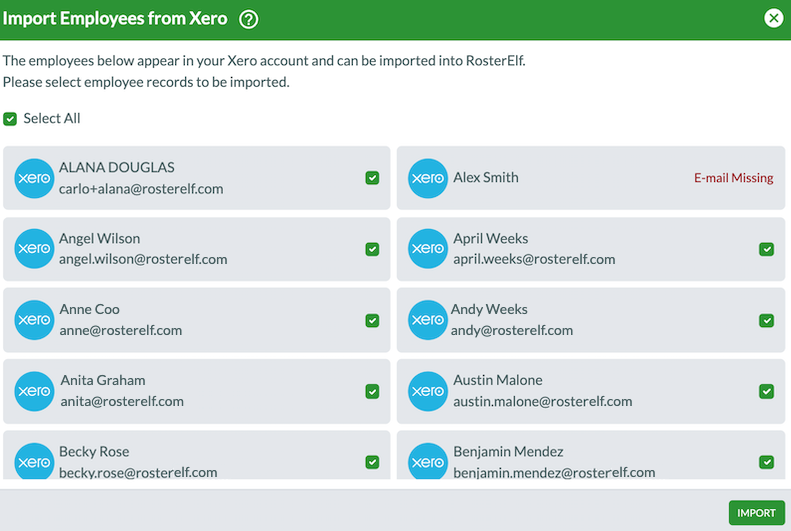Click the Andy Weeks name
The width and height of the screenshot is (791, 531).
tap(489, 309)
